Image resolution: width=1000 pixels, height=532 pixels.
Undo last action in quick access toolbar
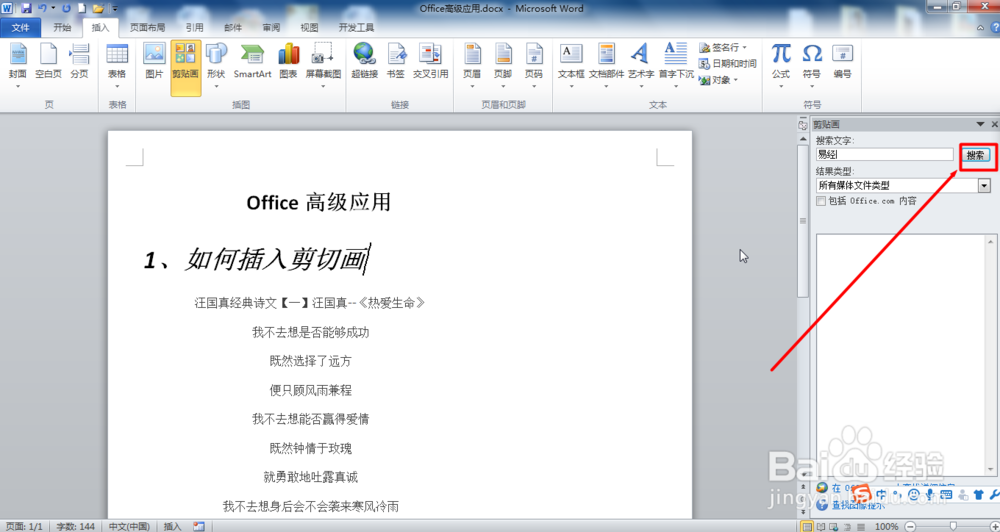pos(42,8)
